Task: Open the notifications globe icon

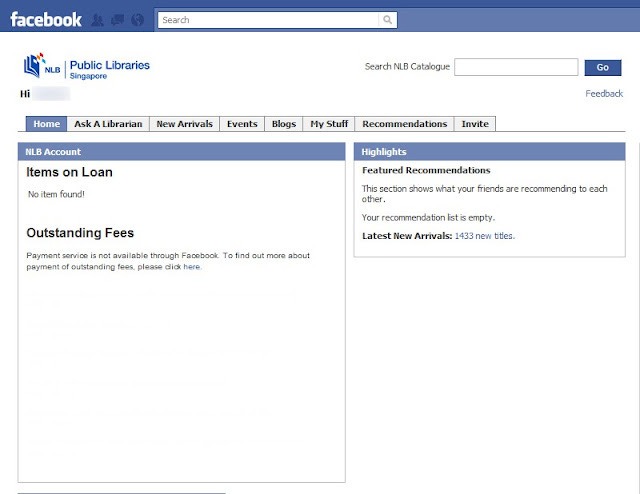Action: pyautogui.click(x=138, y=20)
